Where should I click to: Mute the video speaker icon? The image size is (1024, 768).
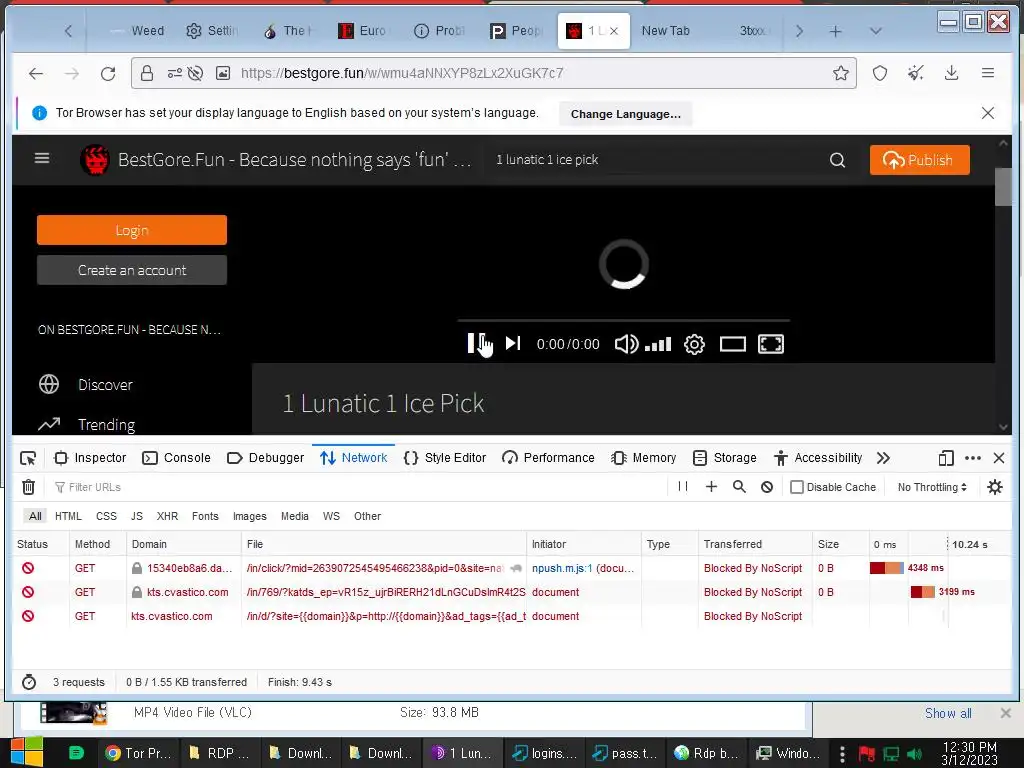point(626,344)
